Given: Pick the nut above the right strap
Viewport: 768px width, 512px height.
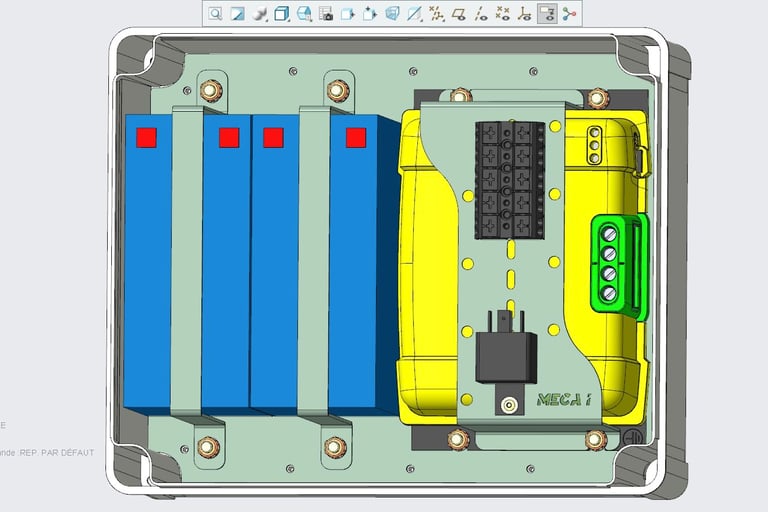Looking at the screenshot, I should tap(338, 90).
